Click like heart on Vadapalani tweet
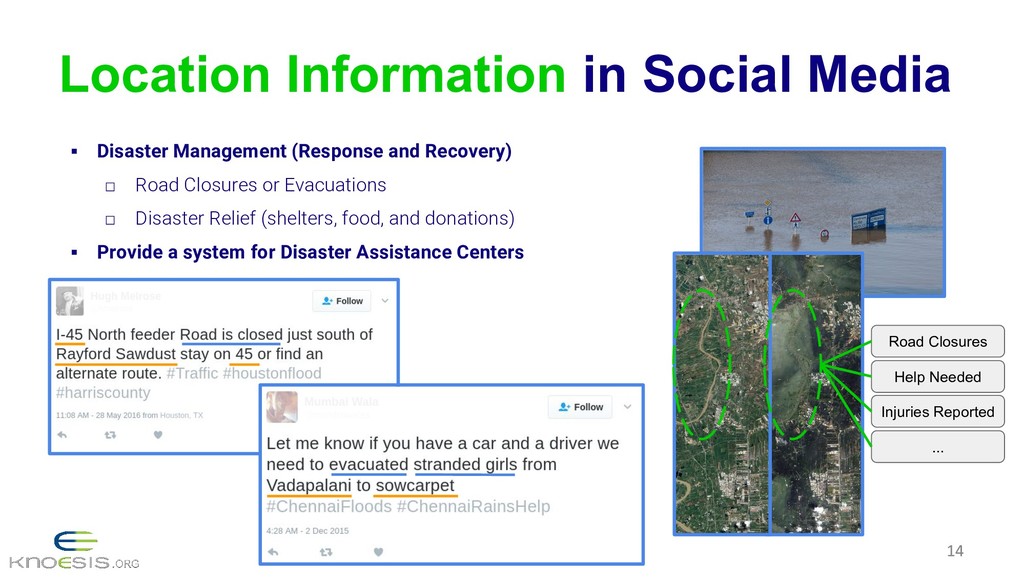 (378, 552)
